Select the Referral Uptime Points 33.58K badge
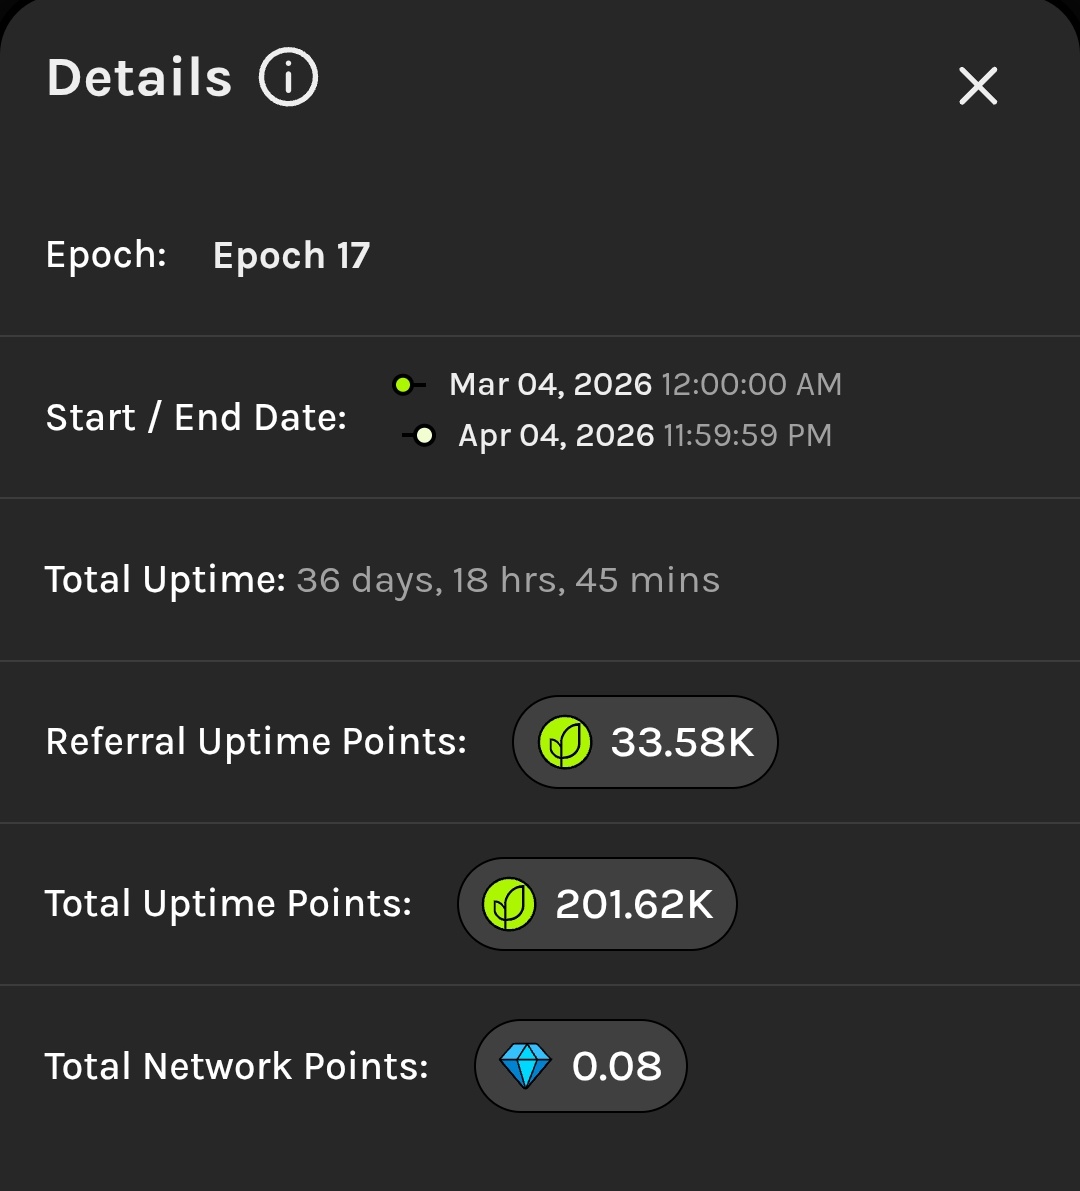 click(x=645, y=743)
